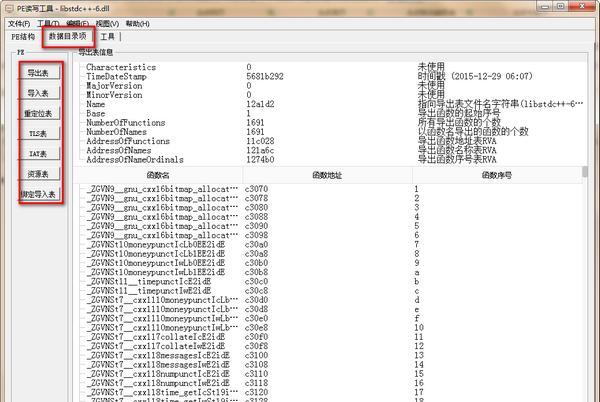Select the NumberOfNames row
The image size is (600, 402).
[x=329, y=132]
